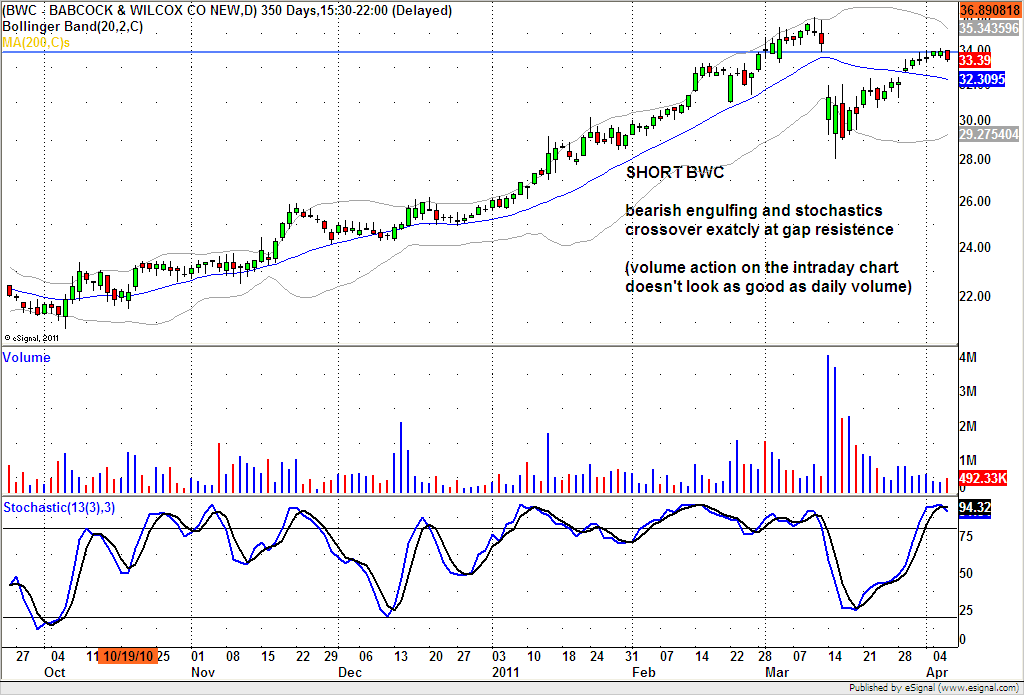
Task: Click the gray 35.343596 upper band value
Action: pyautogui.click(x=990, y=28)
